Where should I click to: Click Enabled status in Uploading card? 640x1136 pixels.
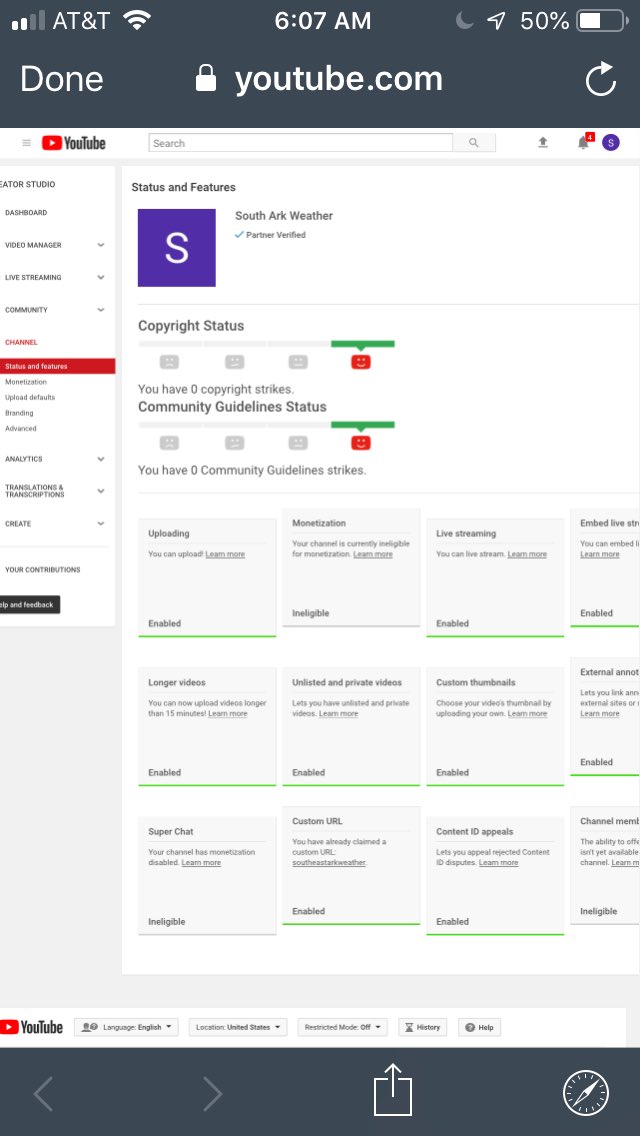(165, 623)
